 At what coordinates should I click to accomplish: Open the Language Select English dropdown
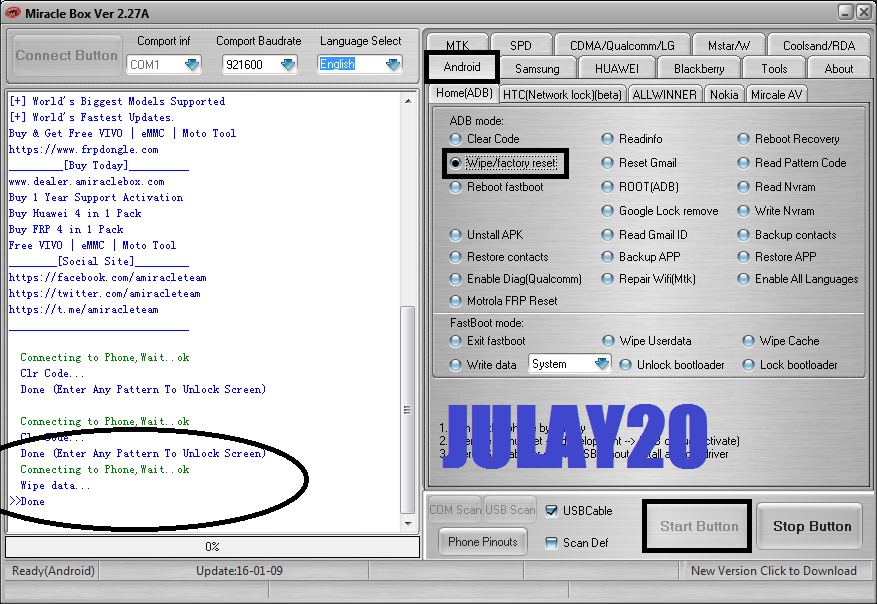(393, 65)
